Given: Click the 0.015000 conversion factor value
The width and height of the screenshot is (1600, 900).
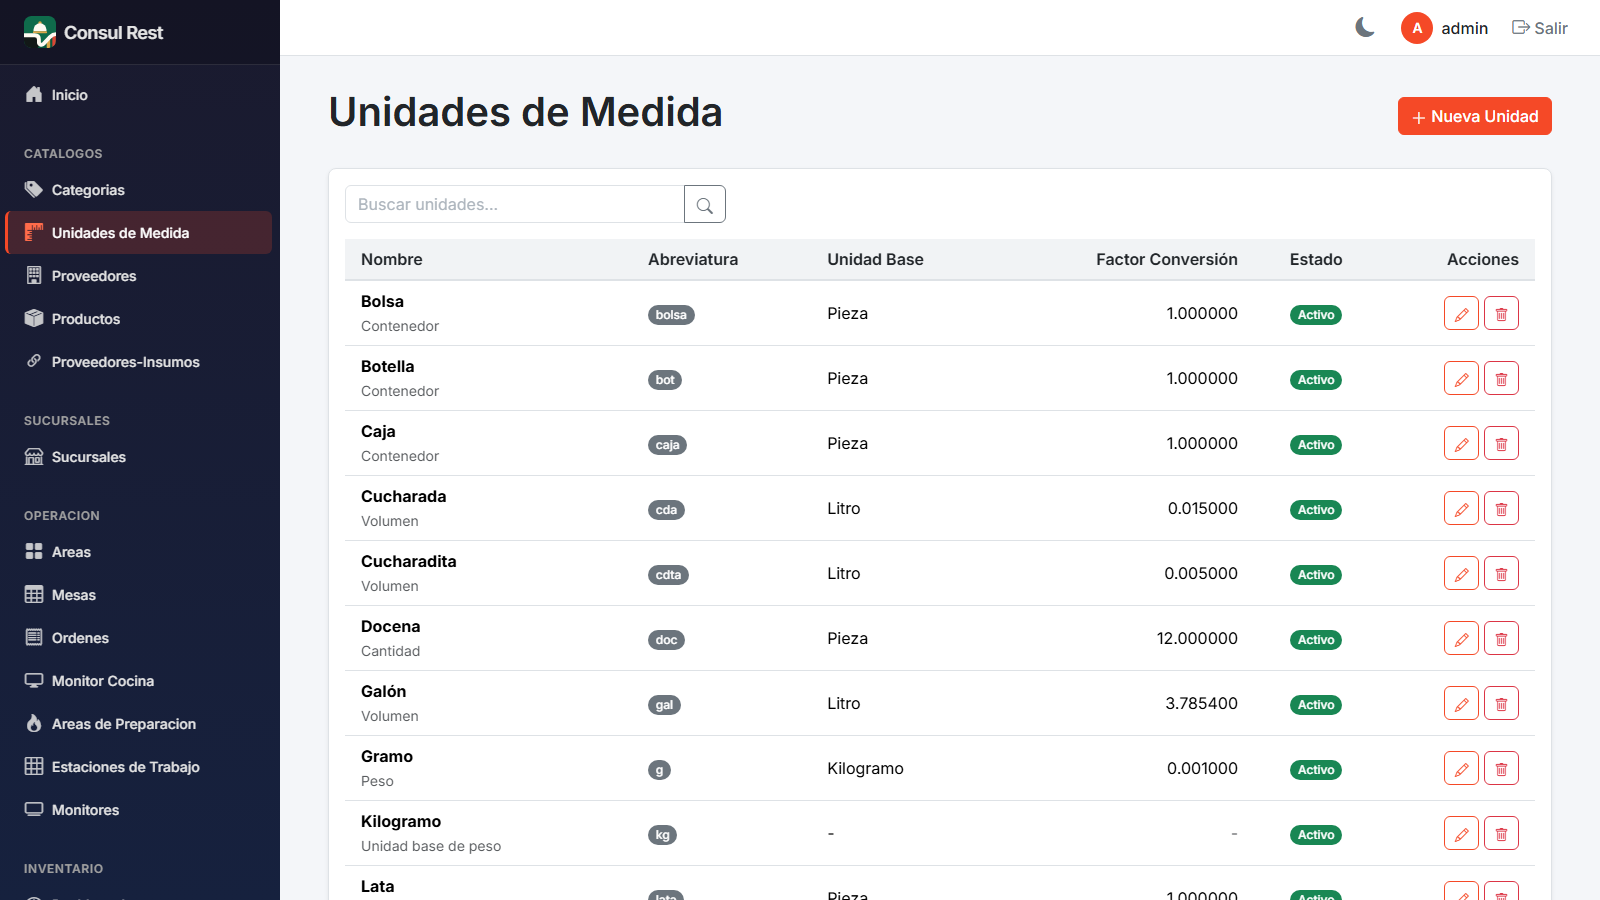Looking at the screenshot, I should click(1203, 509).
